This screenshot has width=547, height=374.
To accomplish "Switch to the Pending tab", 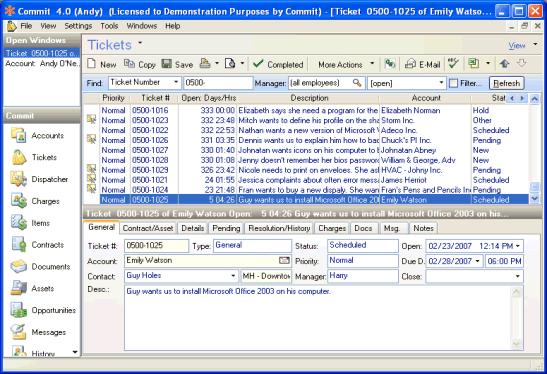I will point(226,228).
